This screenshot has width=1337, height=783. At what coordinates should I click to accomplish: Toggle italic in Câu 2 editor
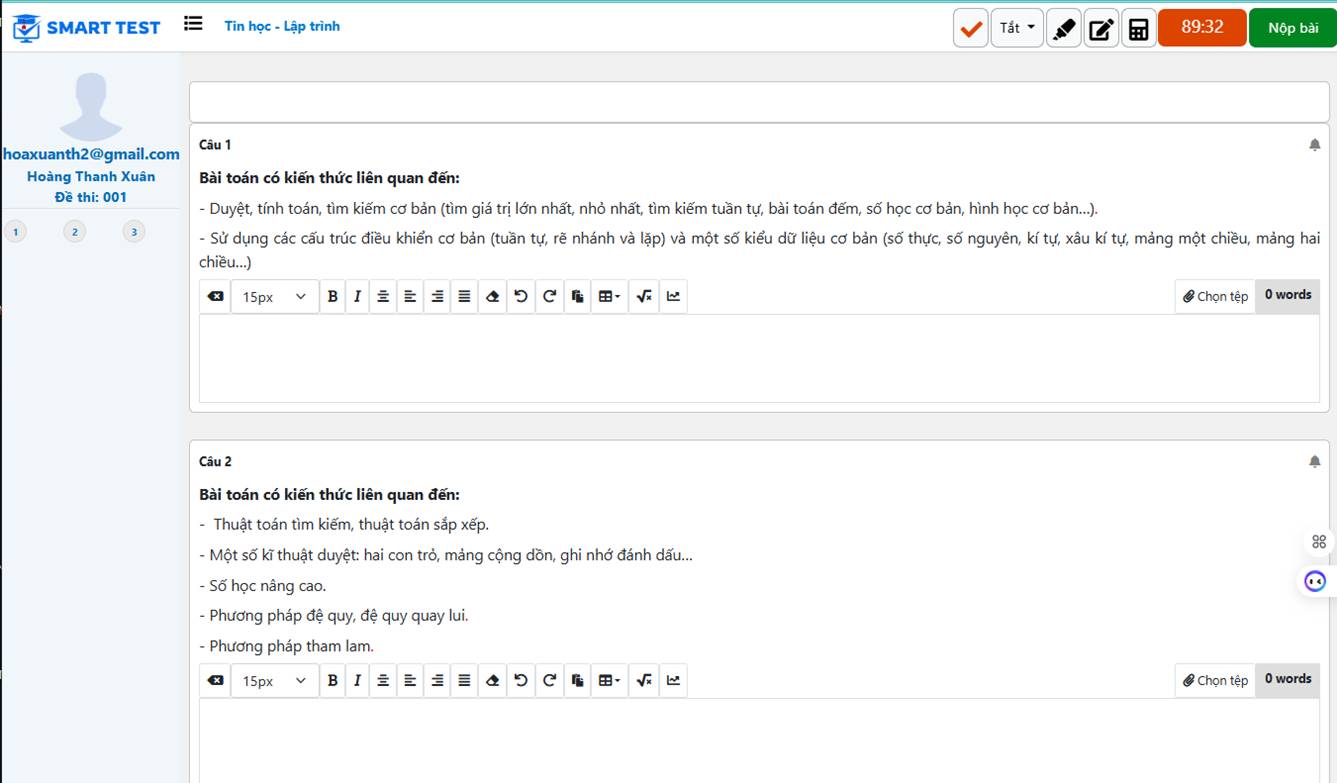357,680
